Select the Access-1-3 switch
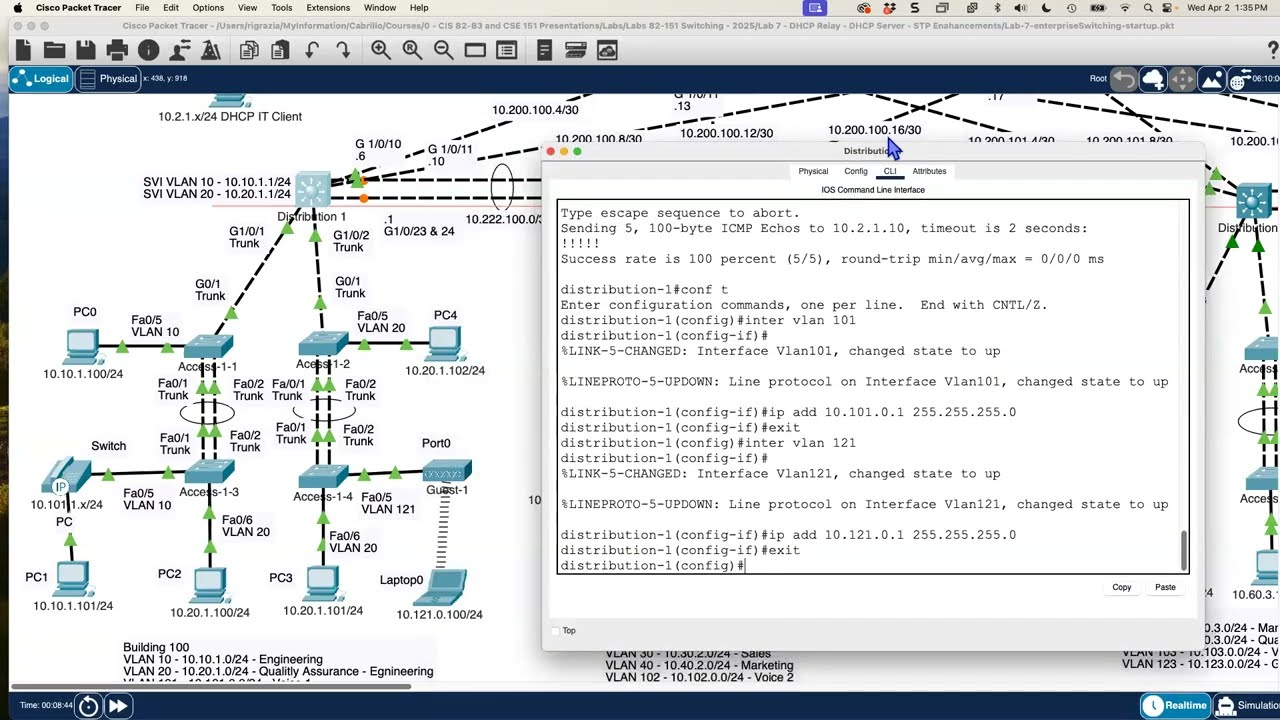The image size is (1280, 720). [209, 472]
